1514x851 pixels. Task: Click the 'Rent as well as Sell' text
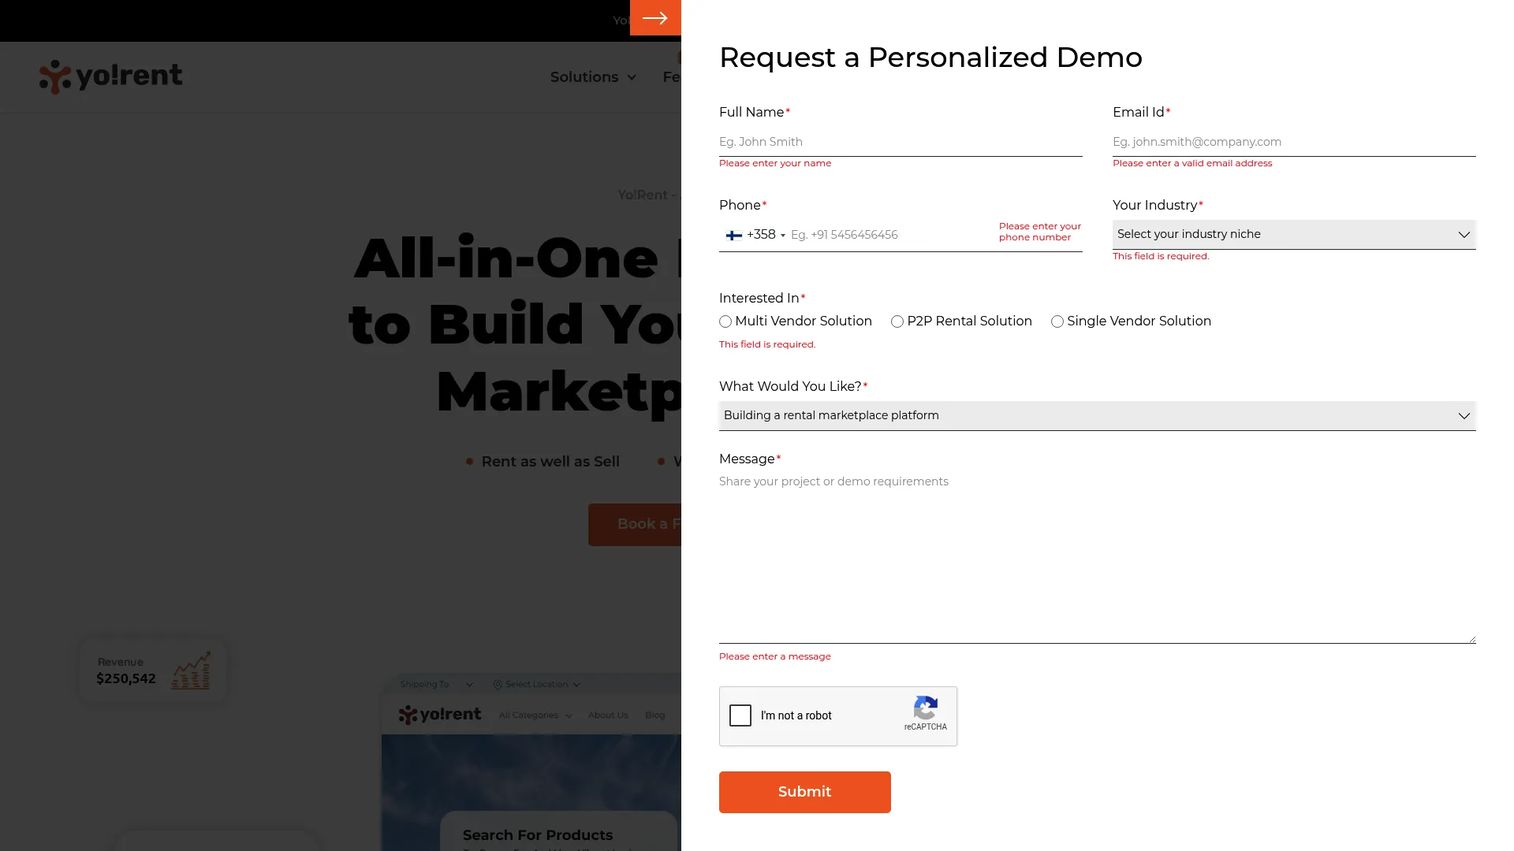(x=550, y=462)
